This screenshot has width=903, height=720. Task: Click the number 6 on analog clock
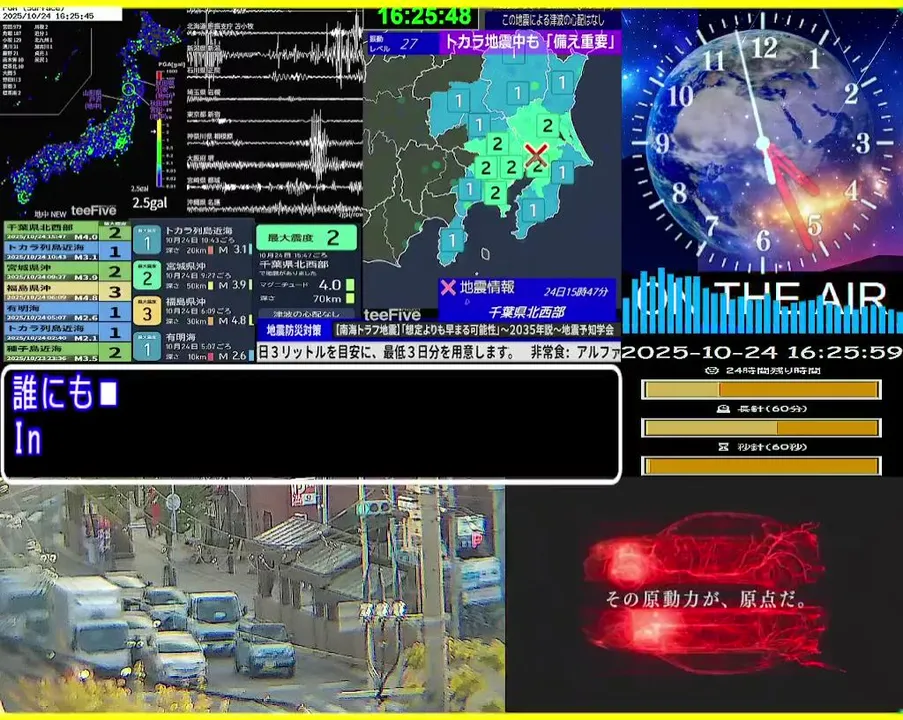point(763,240)
